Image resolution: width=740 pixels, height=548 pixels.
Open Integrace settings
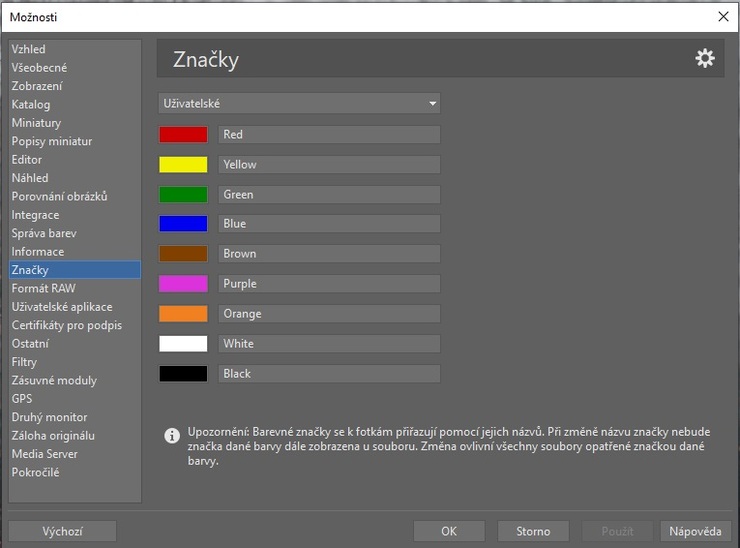pyautogui.click(x=75, y=215)
